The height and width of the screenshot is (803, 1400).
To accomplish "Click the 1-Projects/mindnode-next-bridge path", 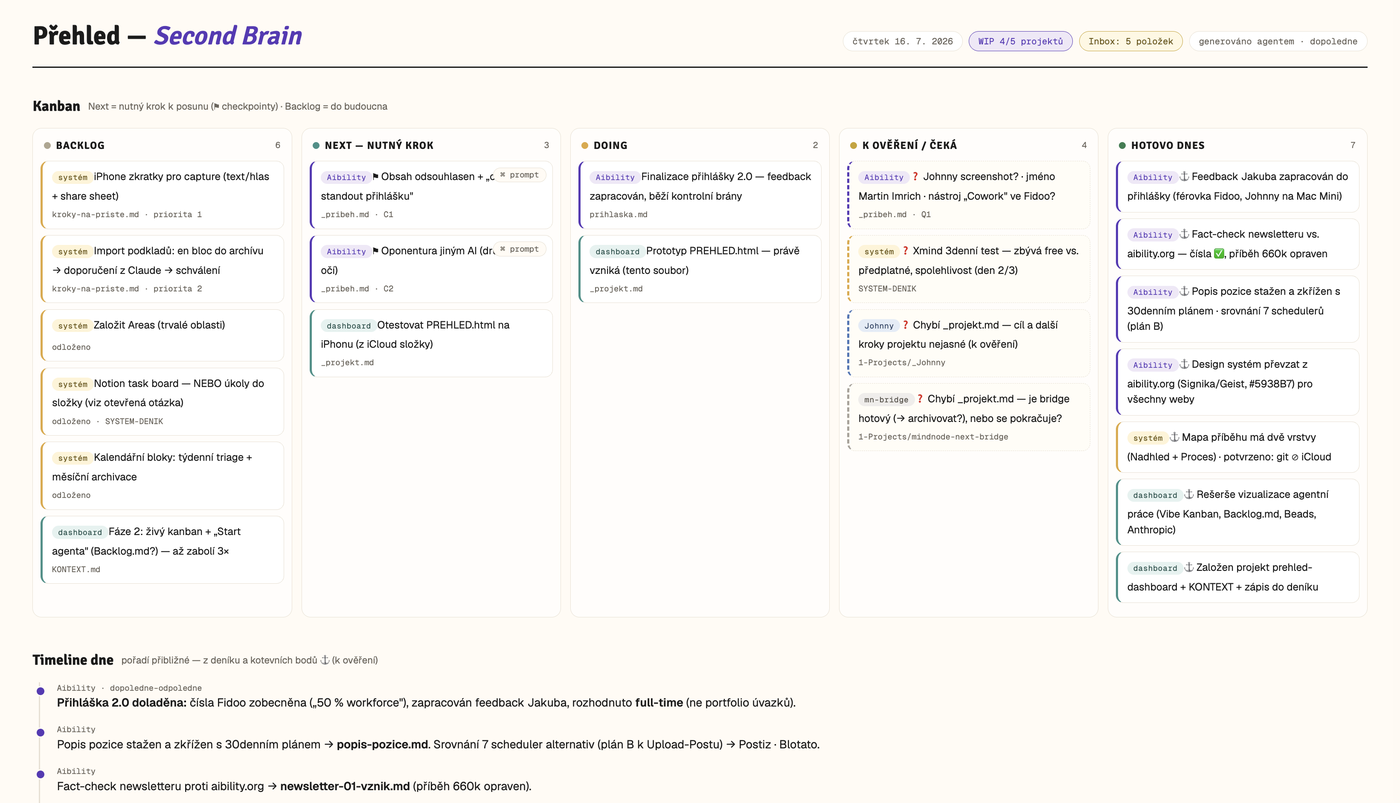I will [x=933, y=437].
